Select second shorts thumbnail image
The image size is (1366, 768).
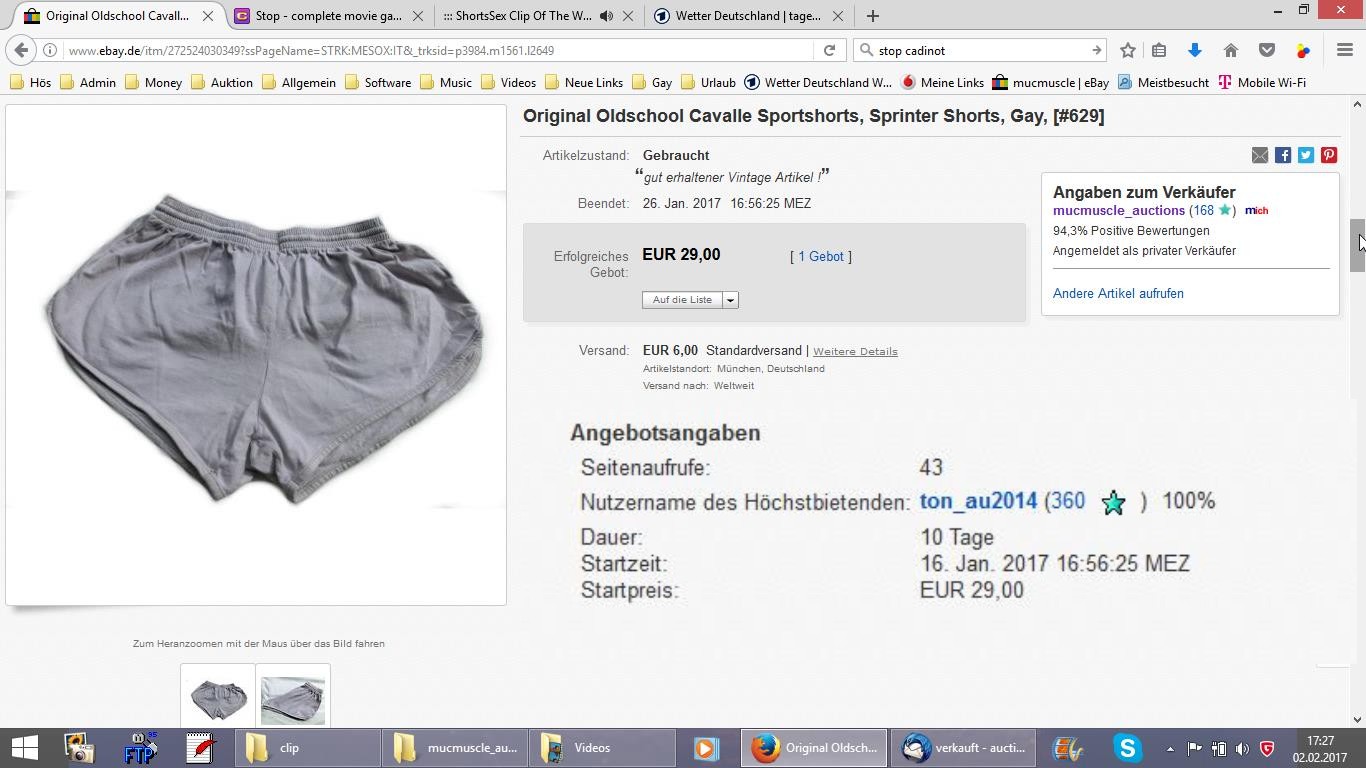293,699
